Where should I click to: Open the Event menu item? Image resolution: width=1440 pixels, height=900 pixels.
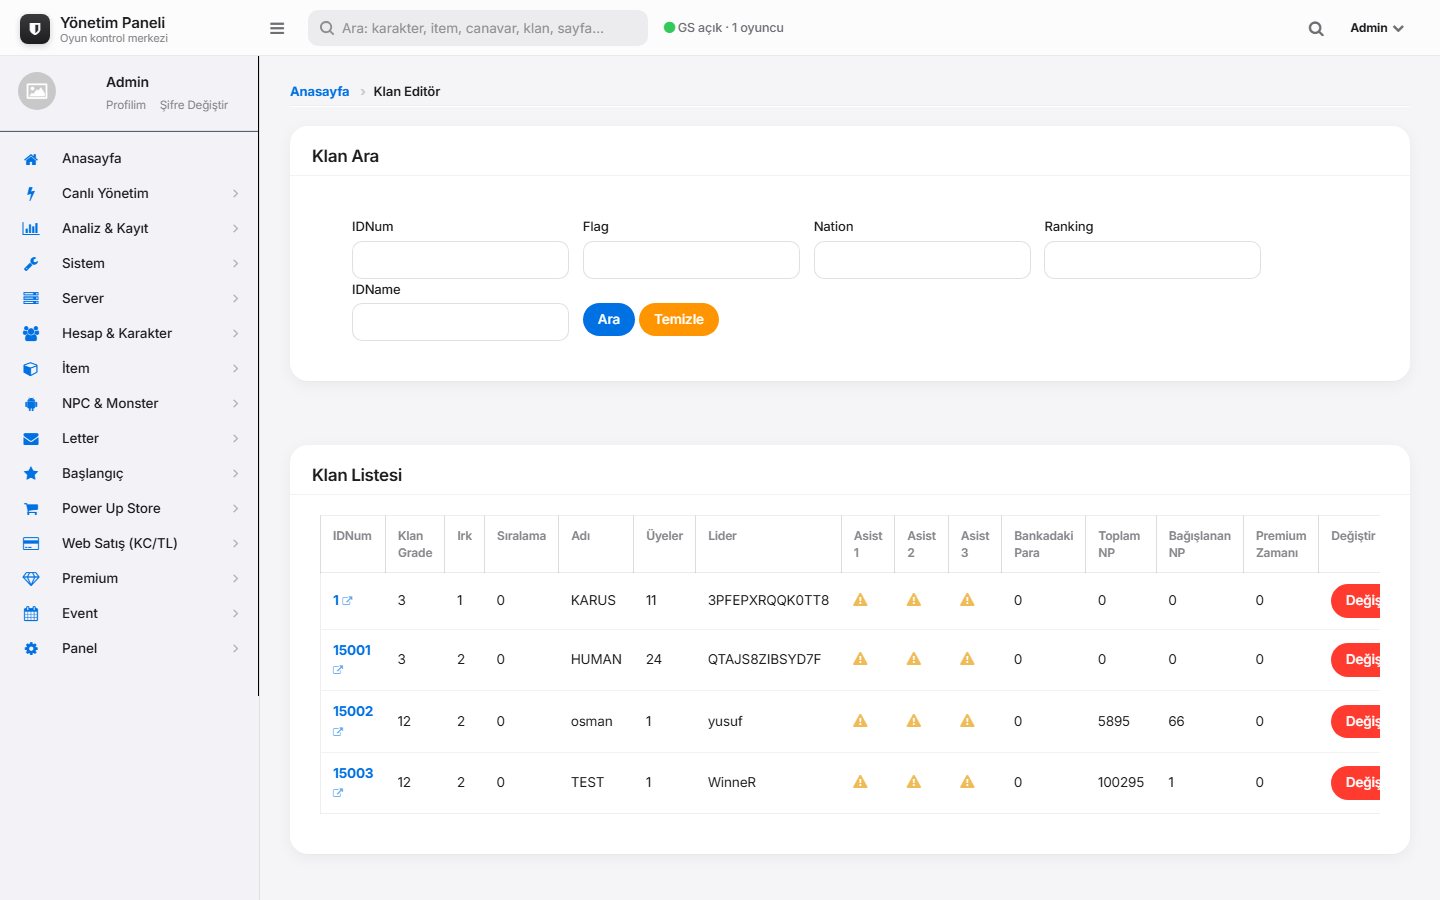pyautogui.click(x=129, y=614)
